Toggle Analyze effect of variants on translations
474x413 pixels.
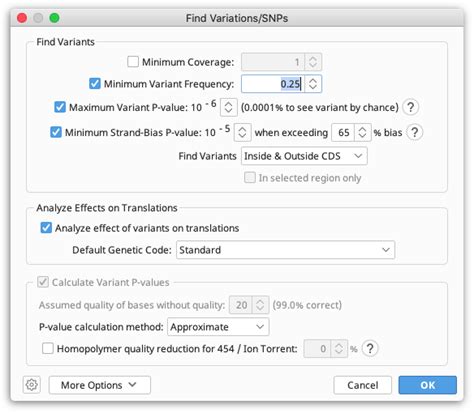[46, 228]
